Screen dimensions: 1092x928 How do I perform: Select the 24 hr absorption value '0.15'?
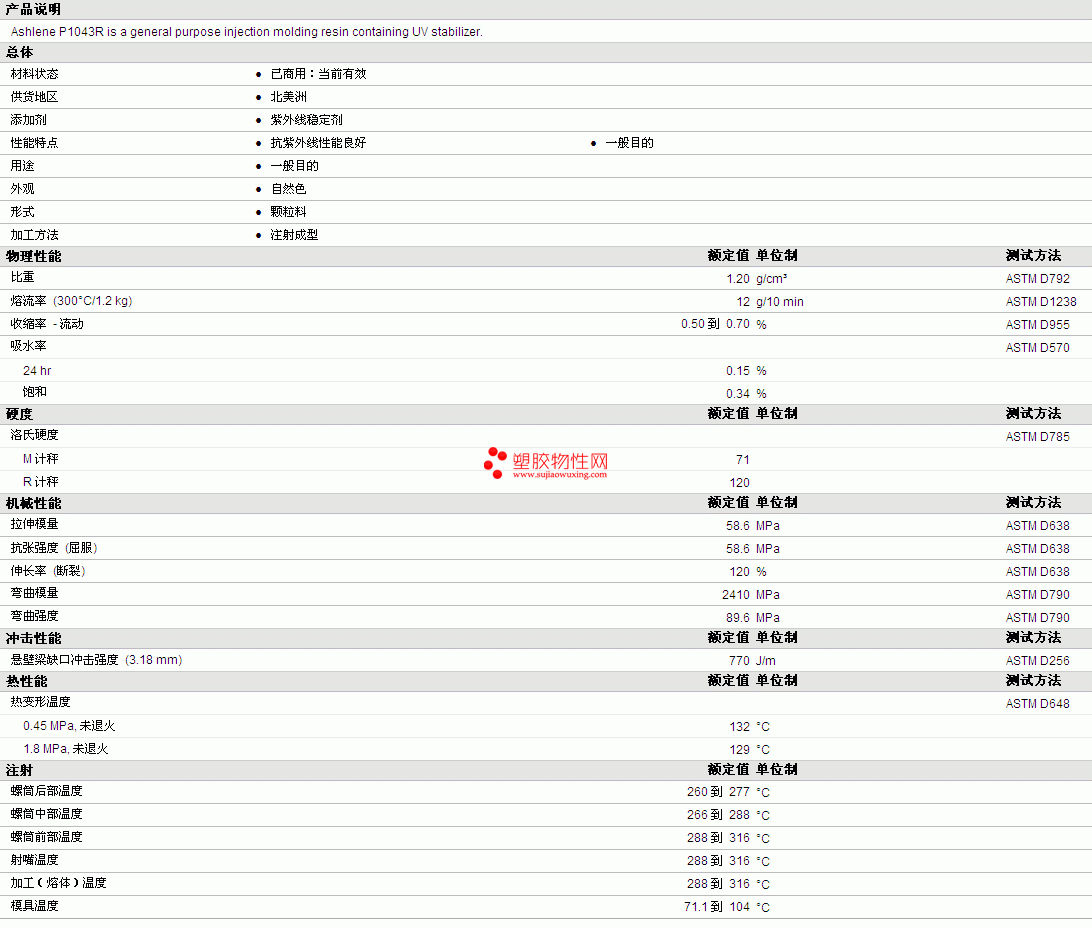[738, 370]
